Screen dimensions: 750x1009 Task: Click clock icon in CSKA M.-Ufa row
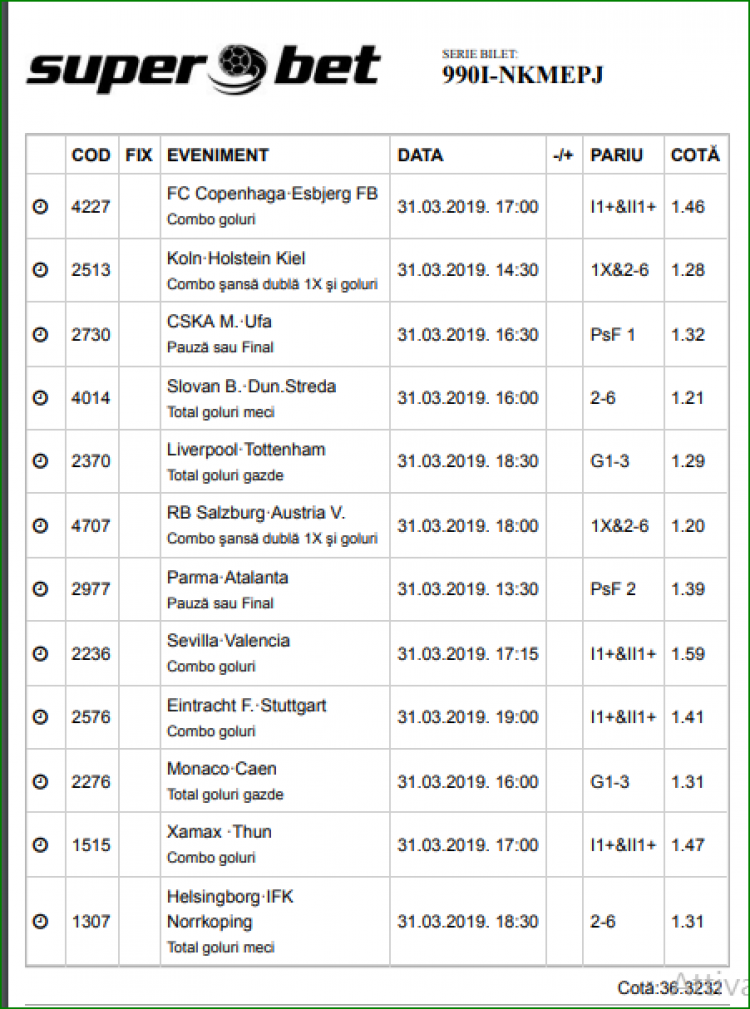point(40,334)
